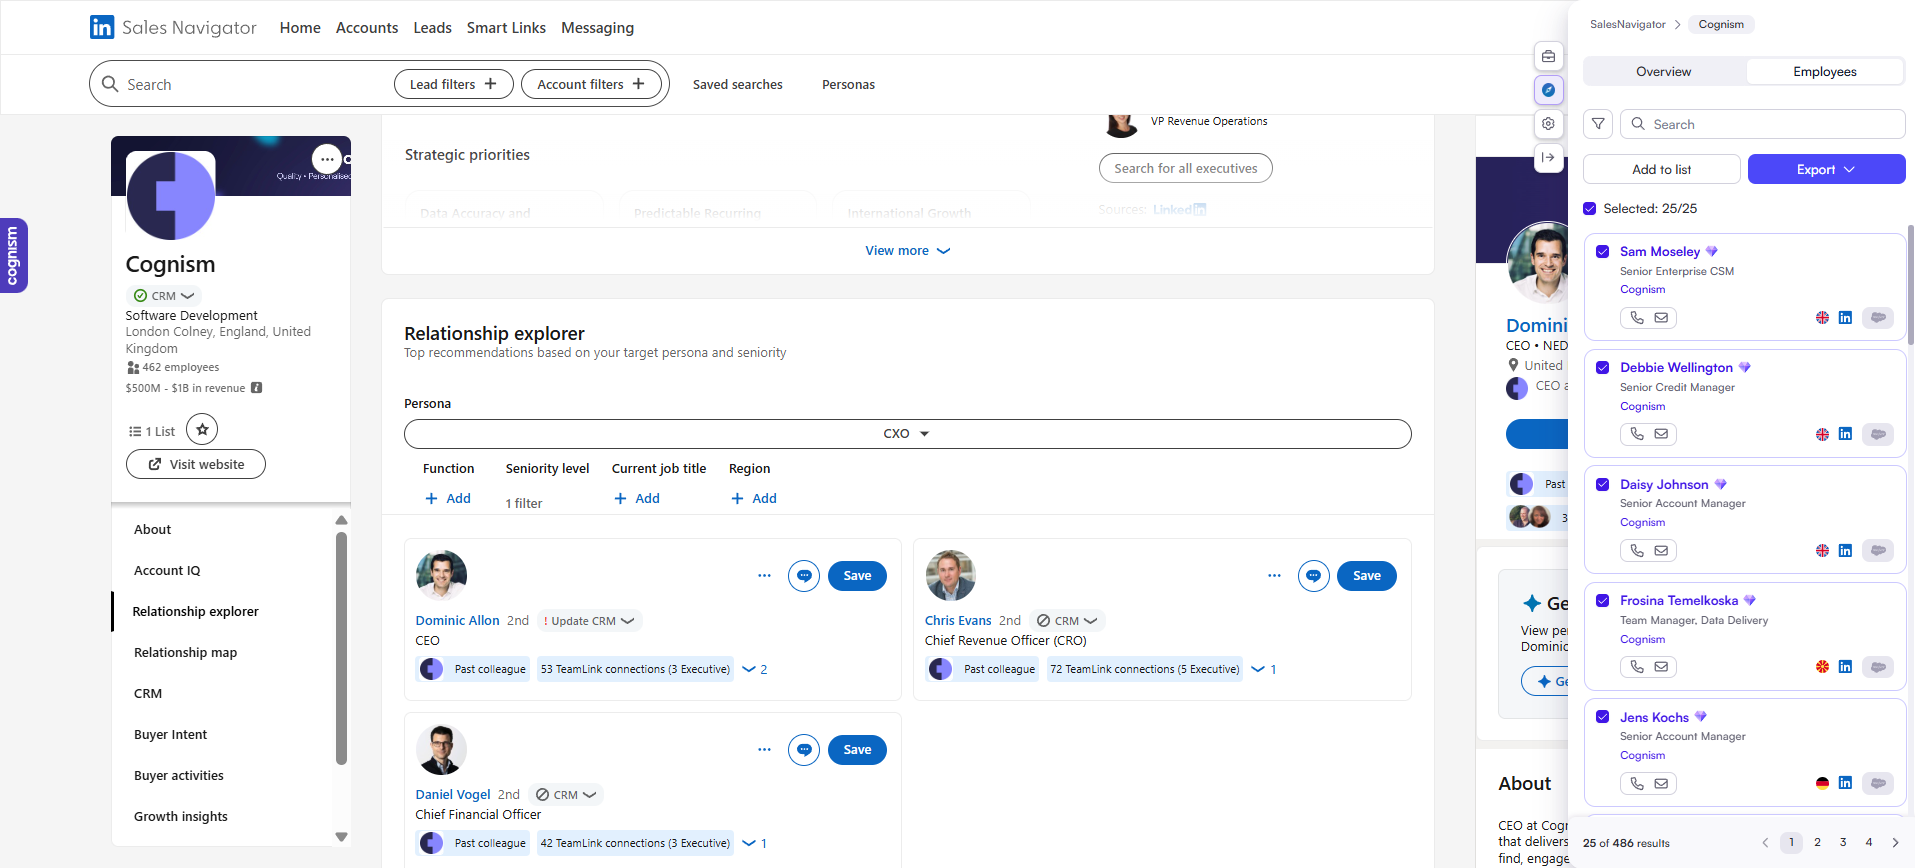Open Sam Moseley's LinkedIn profile icon
1915x868 pixels.
click(x=1845, y=318)
